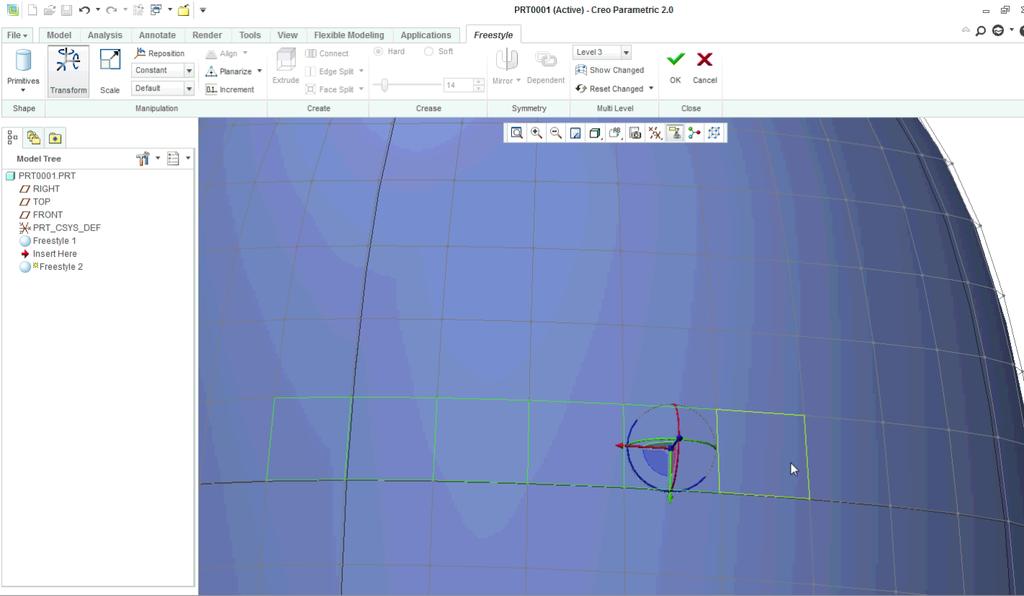Switch to the Flexible Modeling tab
Screen dimensions: 1024x596
coord(349,35)
